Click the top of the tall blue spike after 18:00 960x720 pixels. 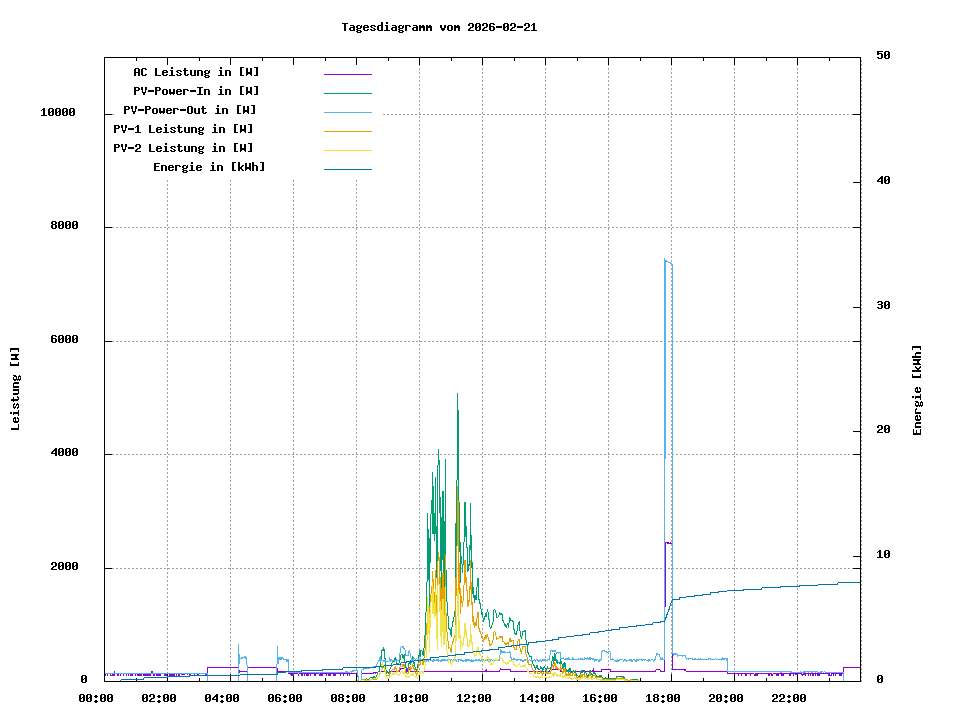[666, 260]
